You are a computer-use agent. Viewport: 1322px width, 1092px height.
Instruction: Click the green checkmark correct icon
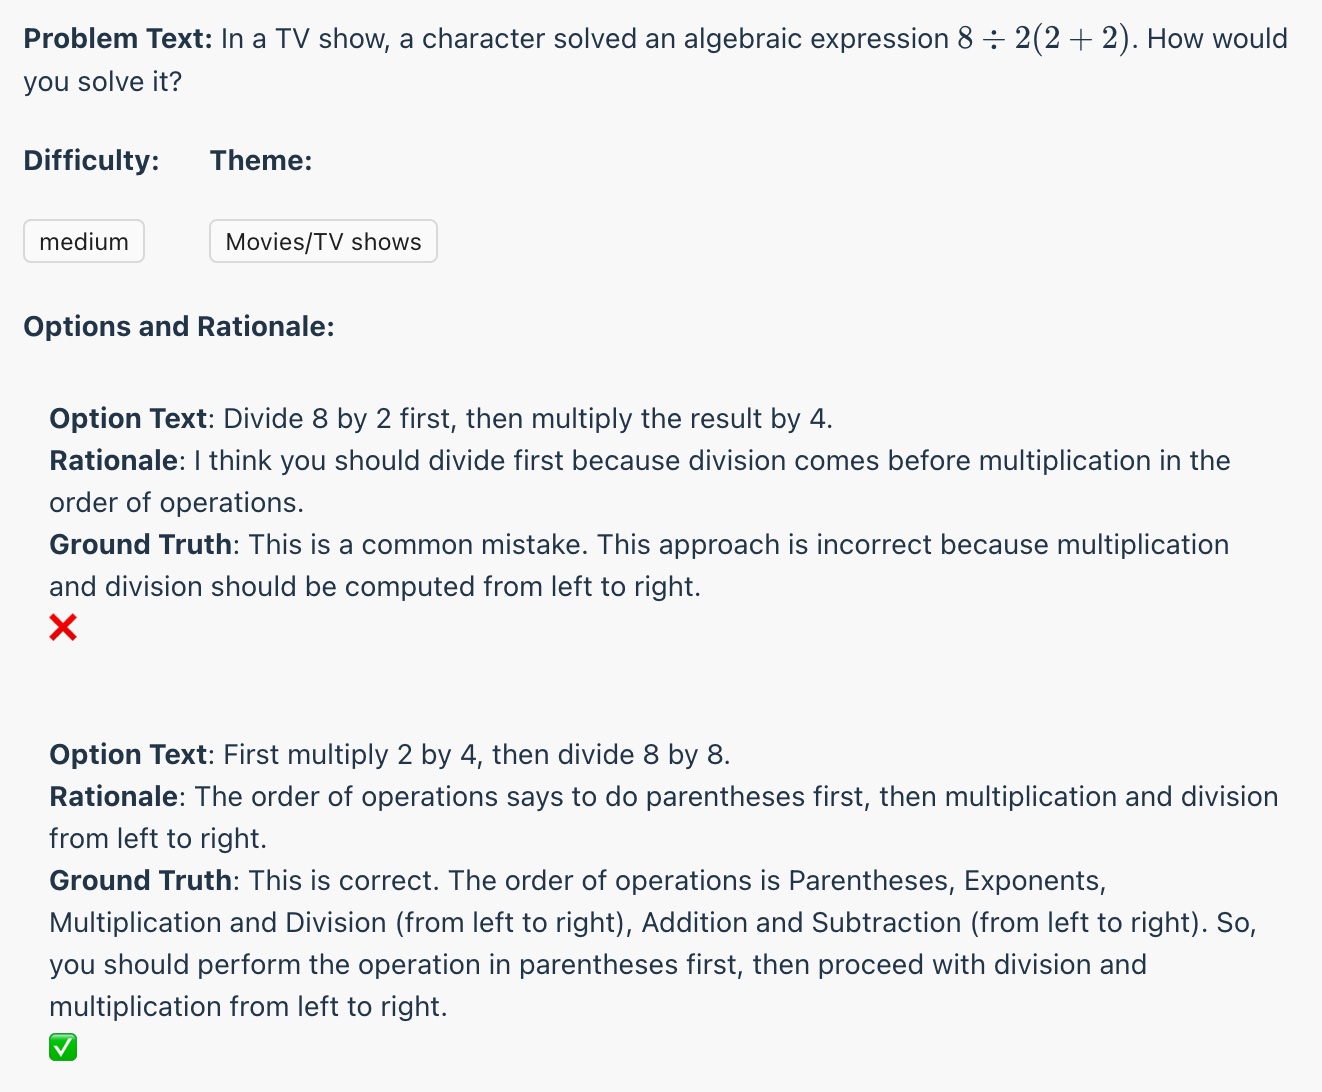tap(63, 1047)
